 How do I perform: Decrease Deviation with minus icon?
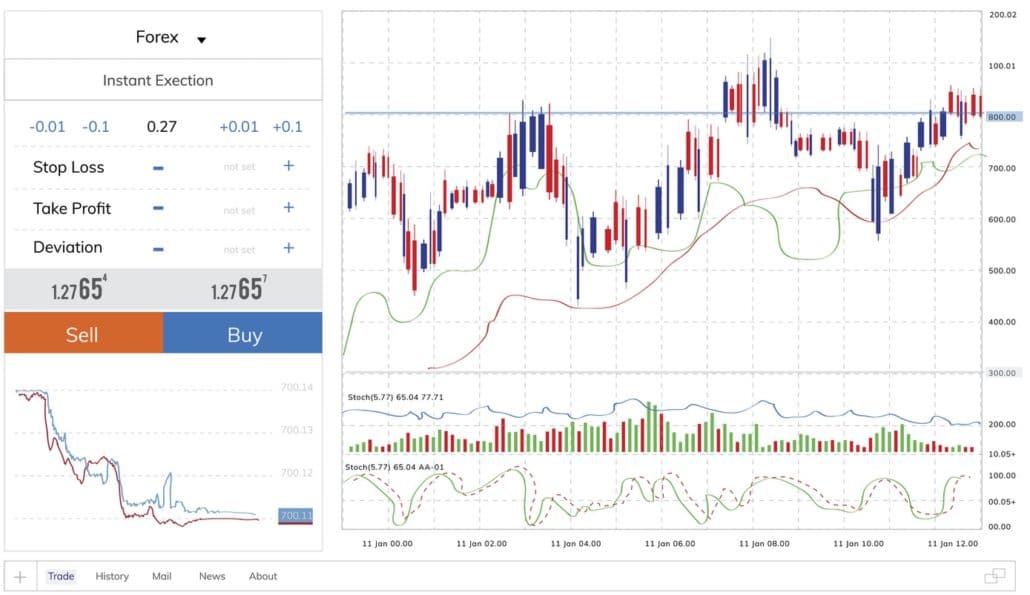pos(158,249)
